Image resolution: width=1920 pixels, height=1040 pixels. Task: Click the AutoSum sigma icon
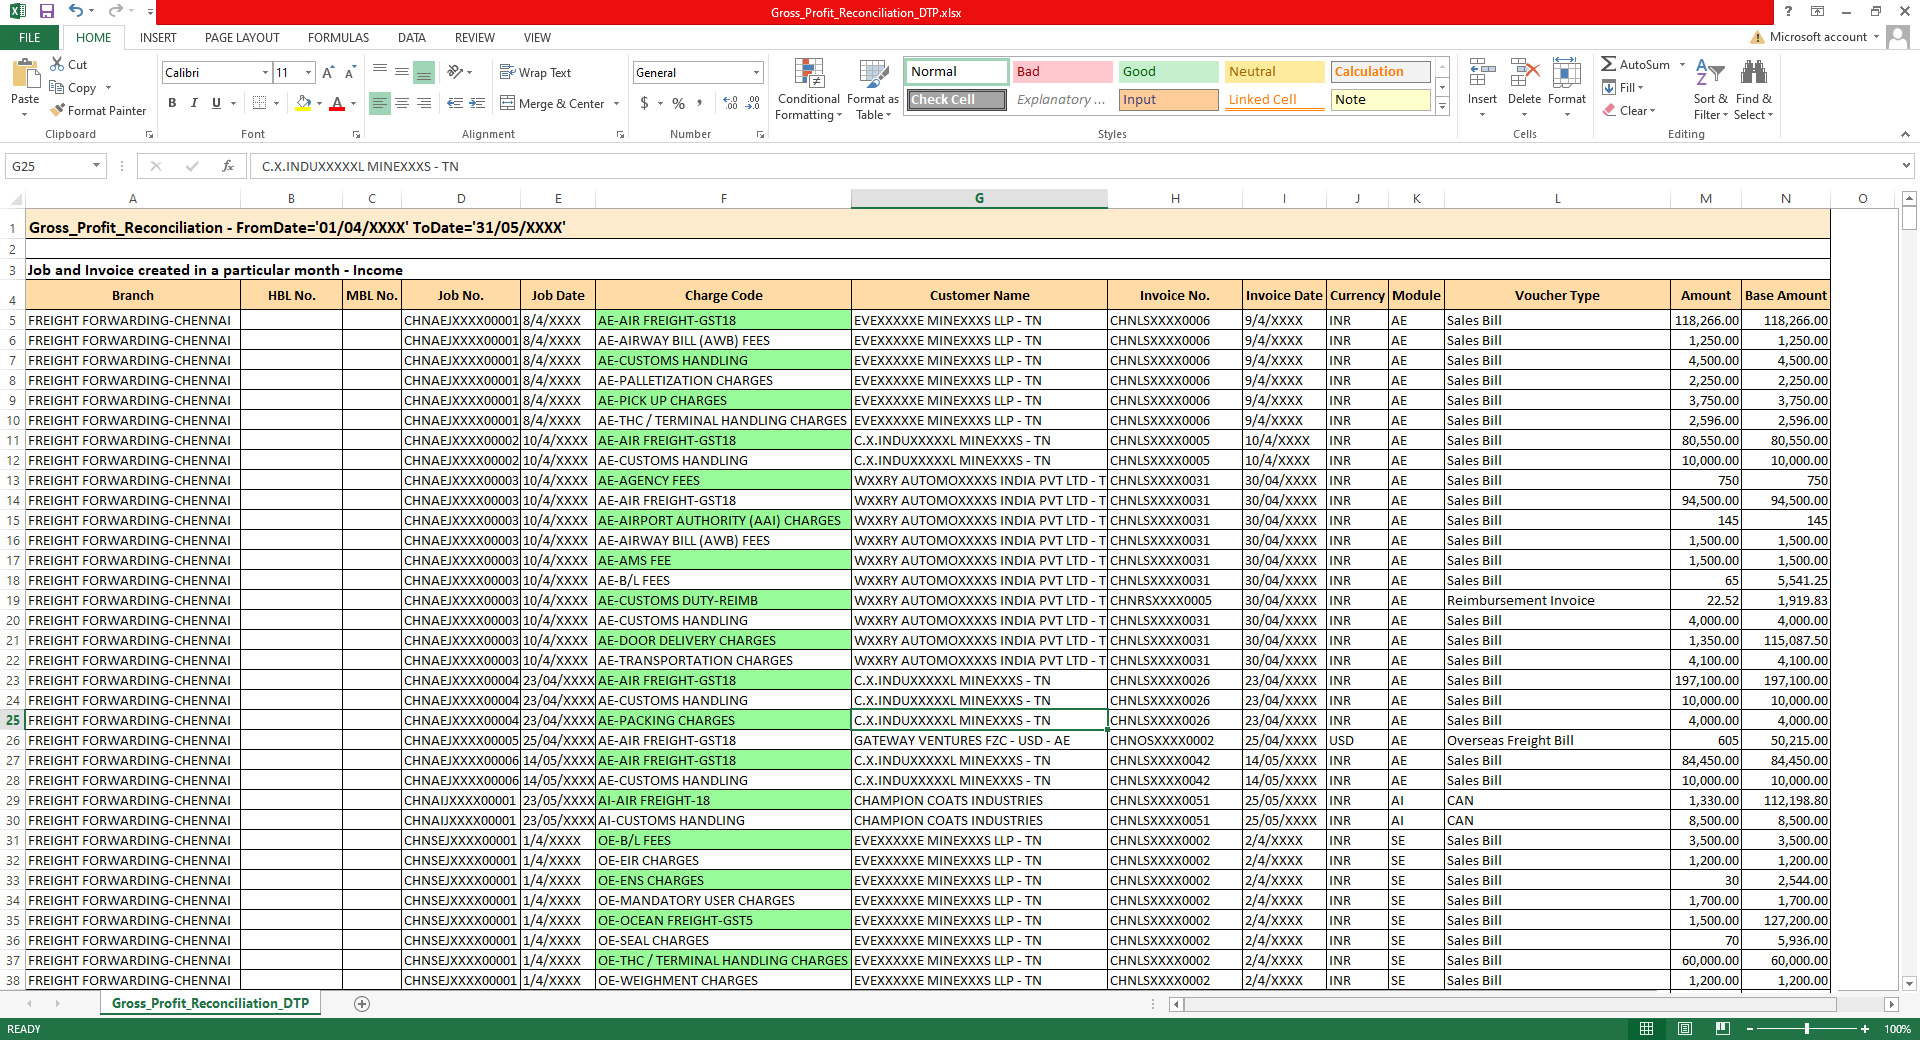click(x=1609, y=64)
